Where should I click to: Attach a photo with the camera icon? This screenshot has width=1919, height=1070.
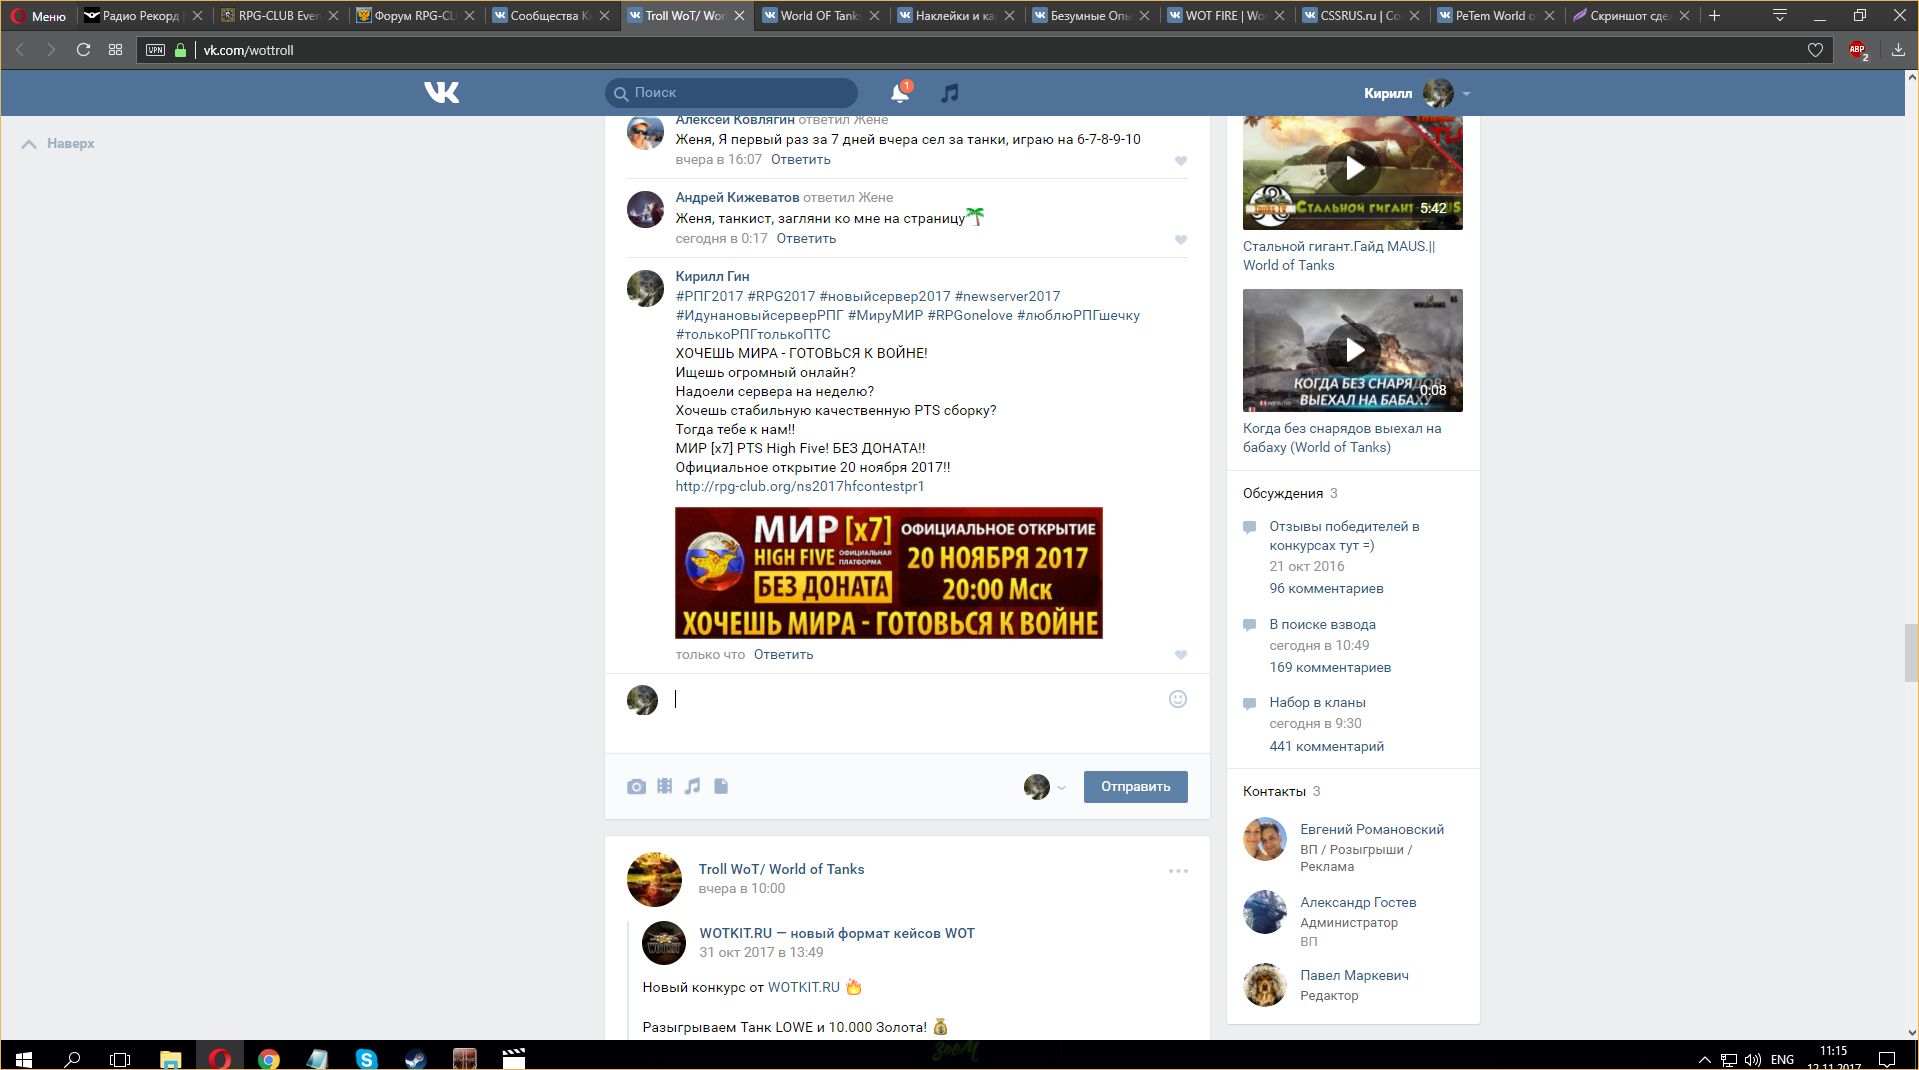(x=636, y=787)
